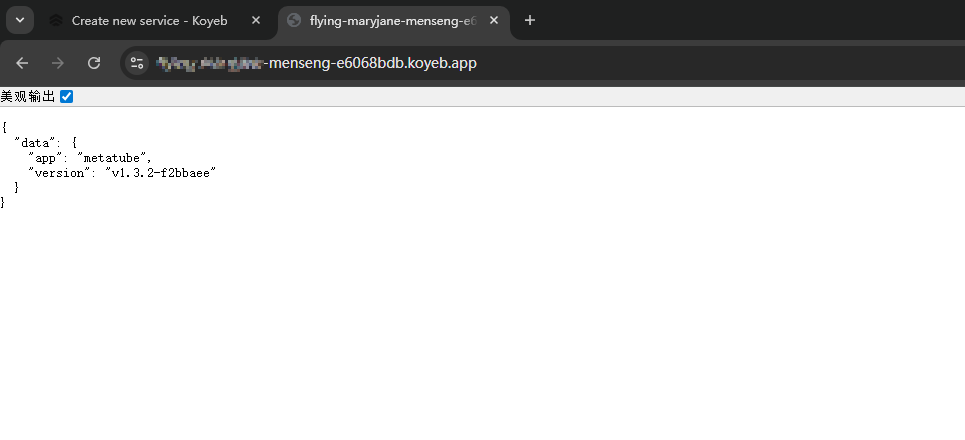Click the "data" key in JSON
This screenshot has width=965, height=440.
point(36,142)
